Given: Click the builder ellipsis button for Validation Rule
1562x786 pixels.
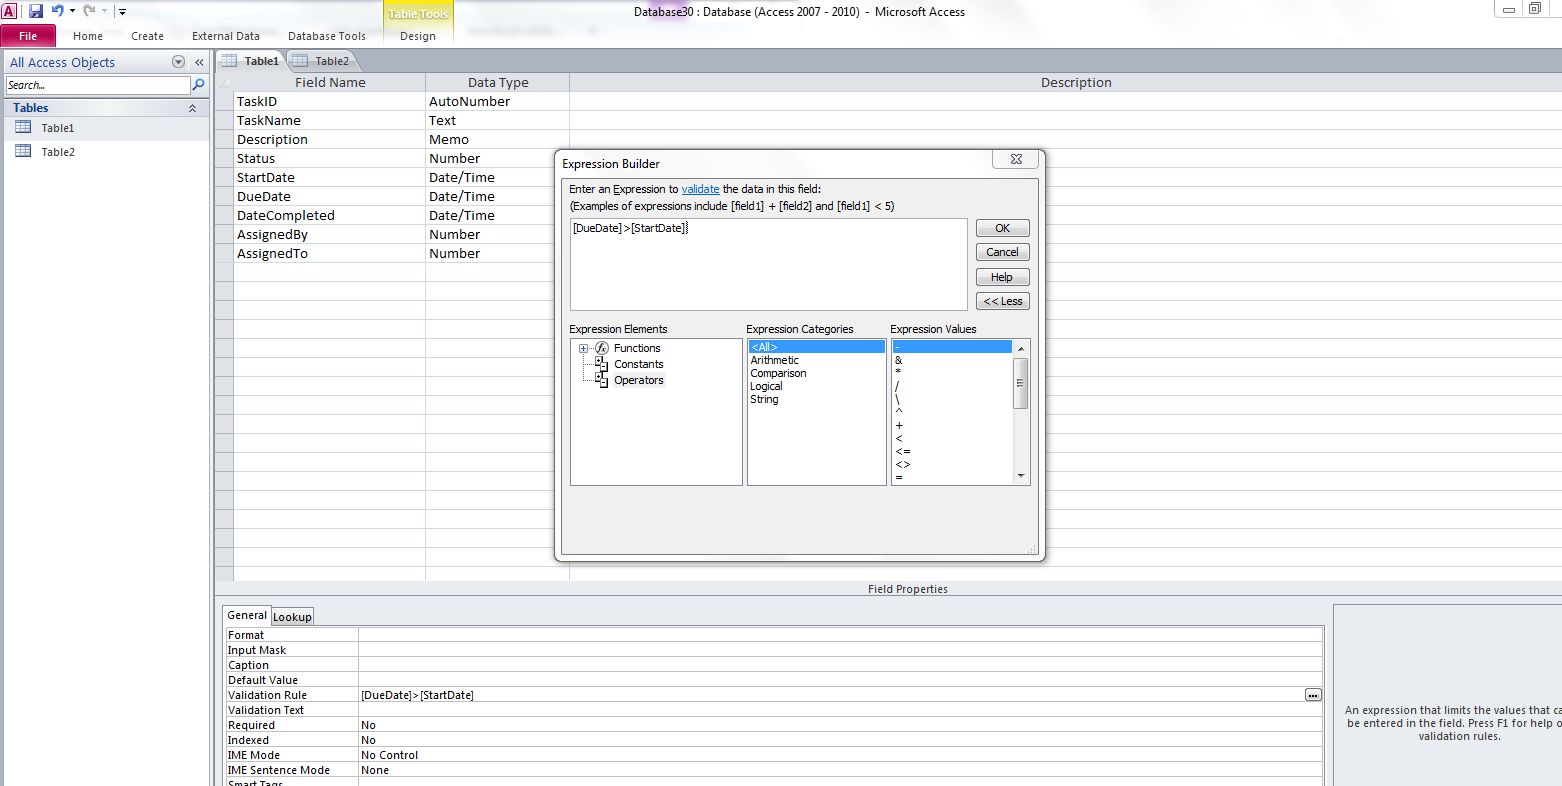Looking at the screenshot, I should coord(1313,695).
